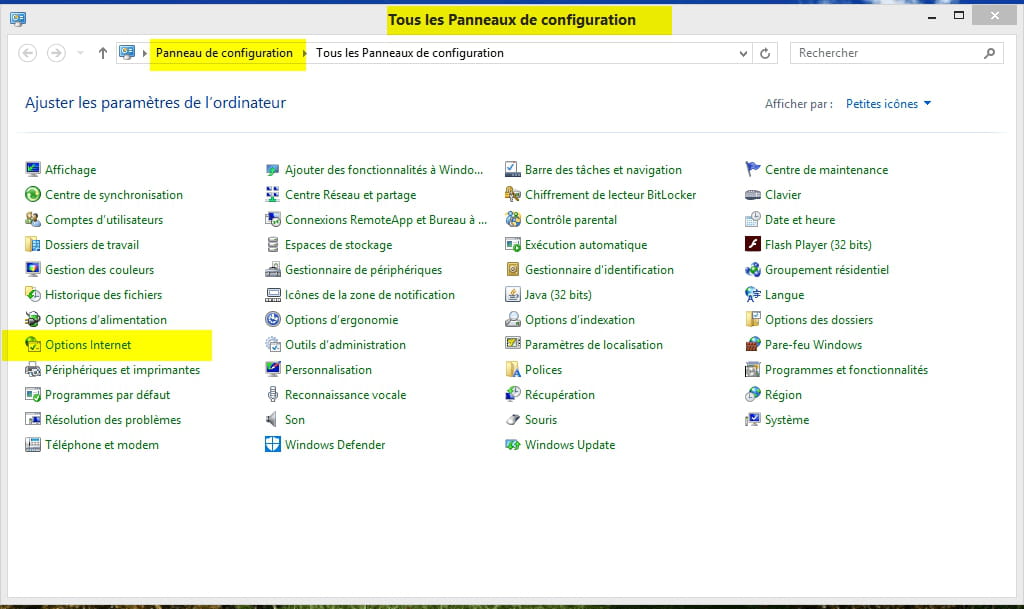The image size is (1024, 609).
Task: Expand the breadcrumb arrow before Panneau de configuration
Action: [x=145, y=54]
